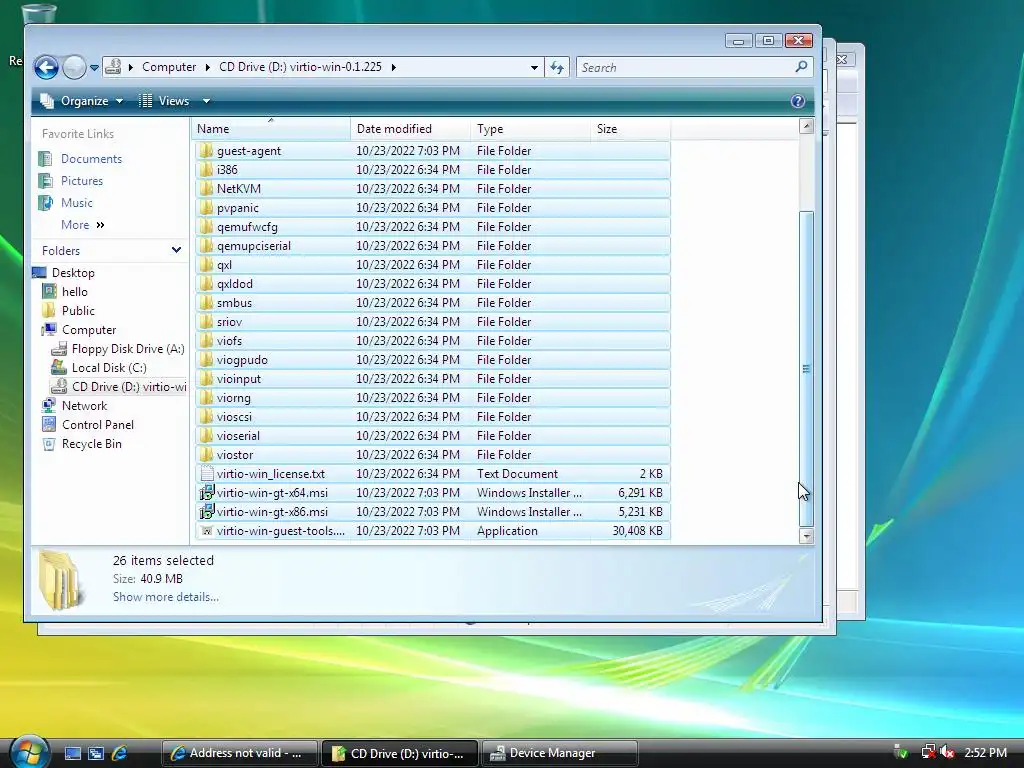Click scrollbar up arrow in file list

(x=807, y=126)
